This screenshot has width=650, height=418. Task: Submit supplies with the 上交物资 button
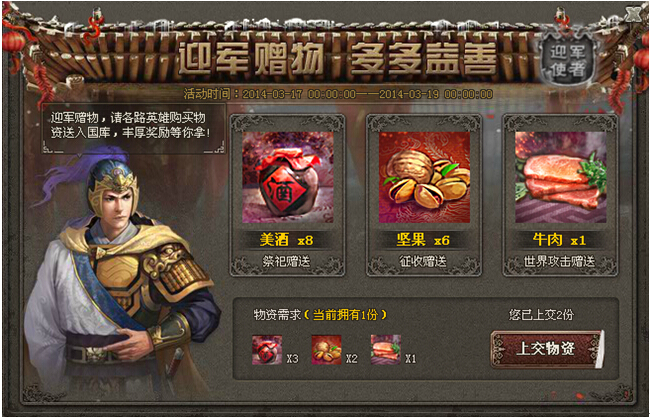click(546, 349)
